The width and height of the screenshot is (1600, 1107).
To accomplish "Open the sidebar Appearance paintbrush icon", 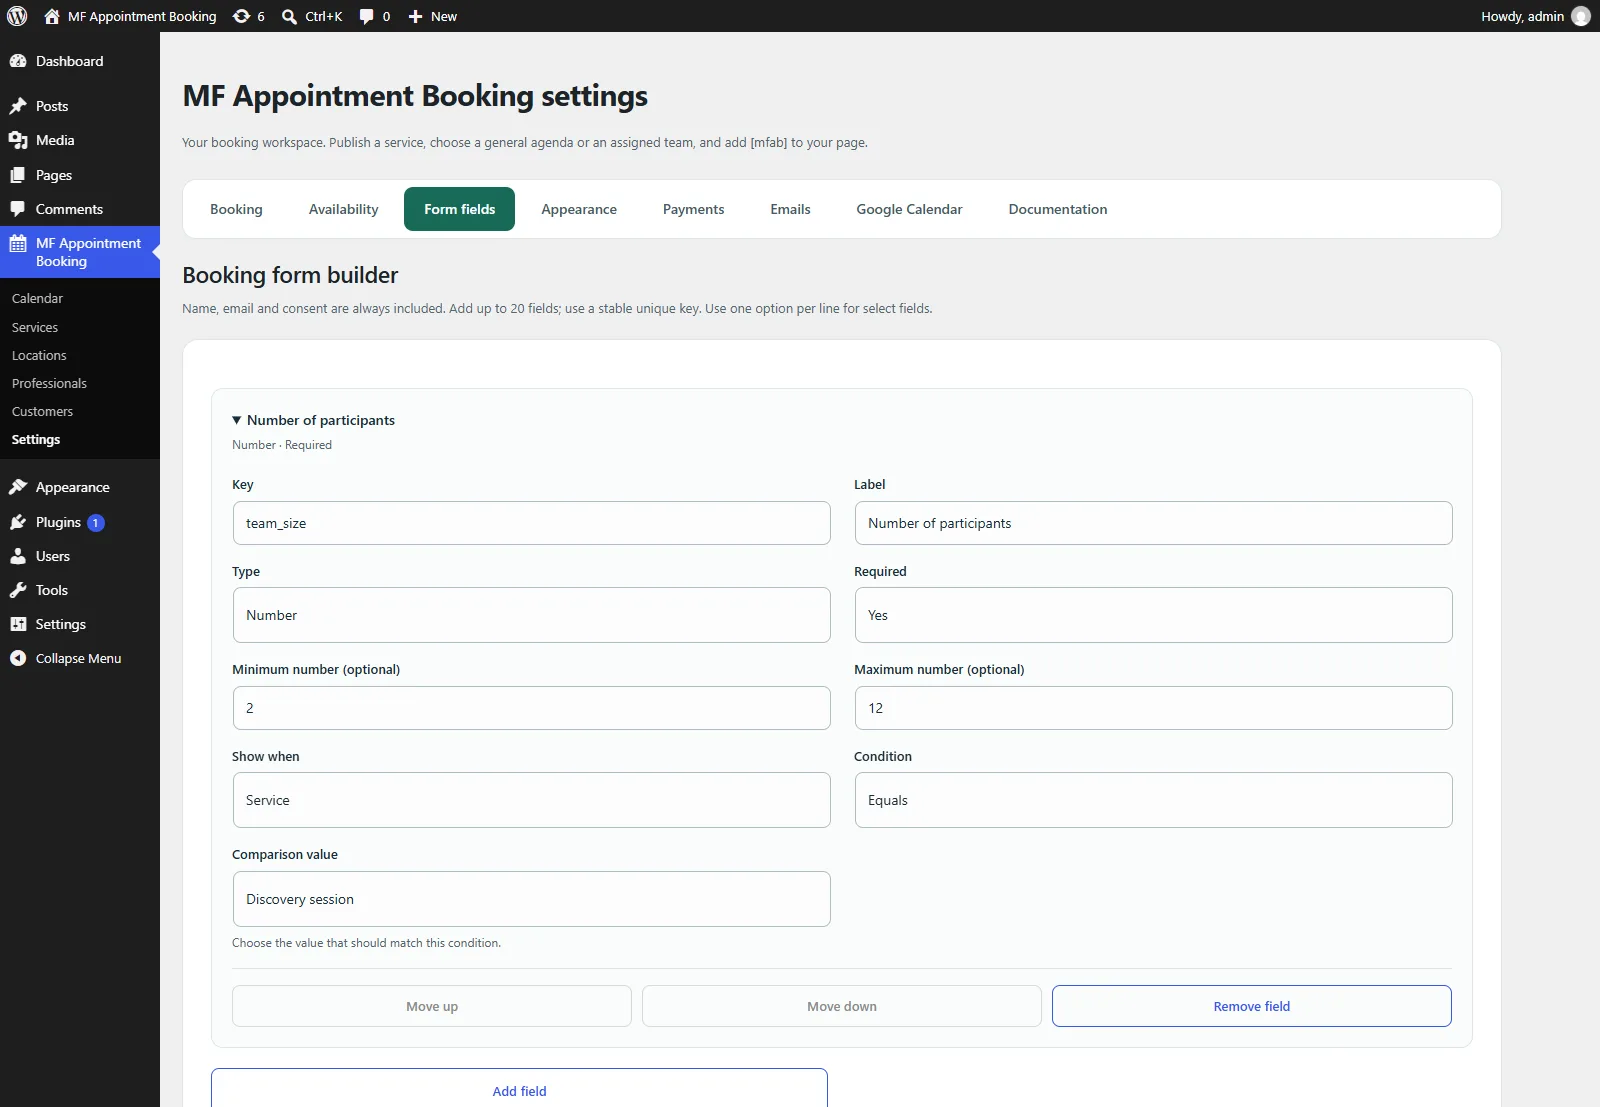I will (18, 487).
